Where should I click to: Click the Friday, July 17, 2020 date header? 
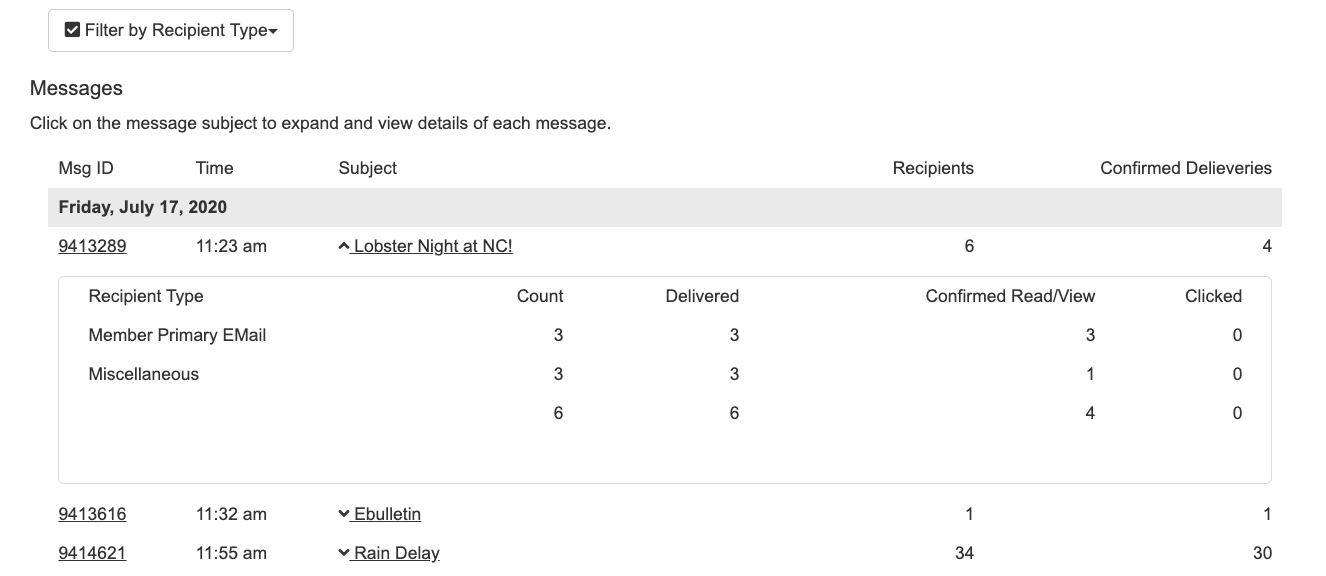(665, 208)
